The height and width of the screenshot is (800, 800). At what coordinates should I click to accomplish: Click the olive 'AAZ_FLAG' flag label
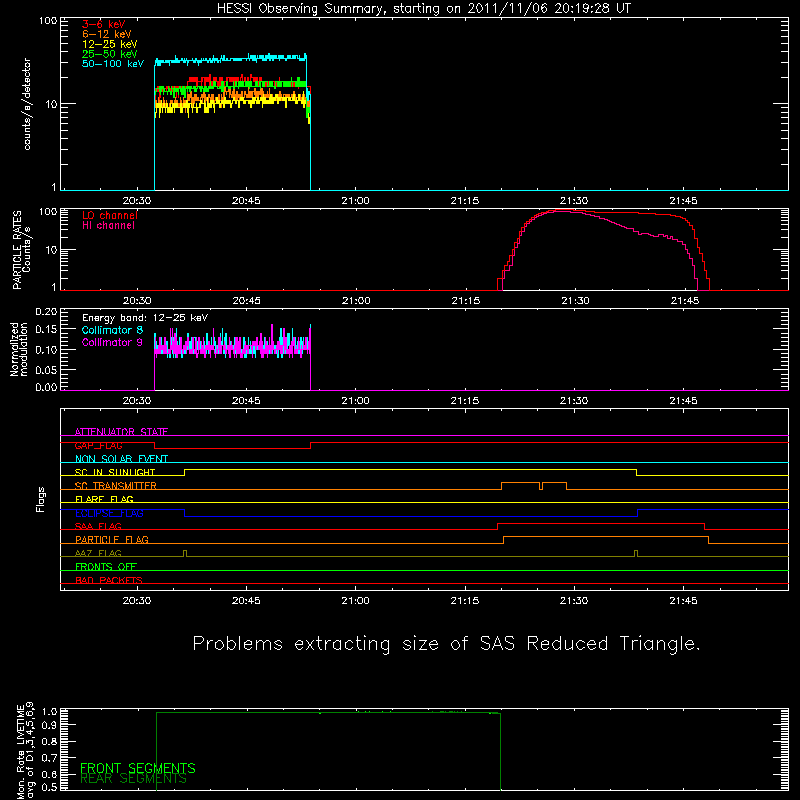coord(98,553)
